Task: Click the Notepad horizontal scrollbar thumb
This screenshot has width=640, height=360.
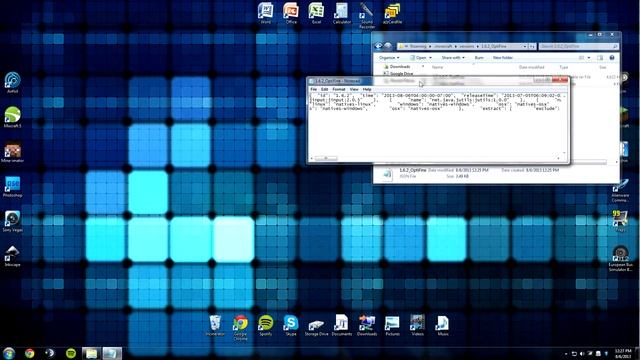Action: 326,158
